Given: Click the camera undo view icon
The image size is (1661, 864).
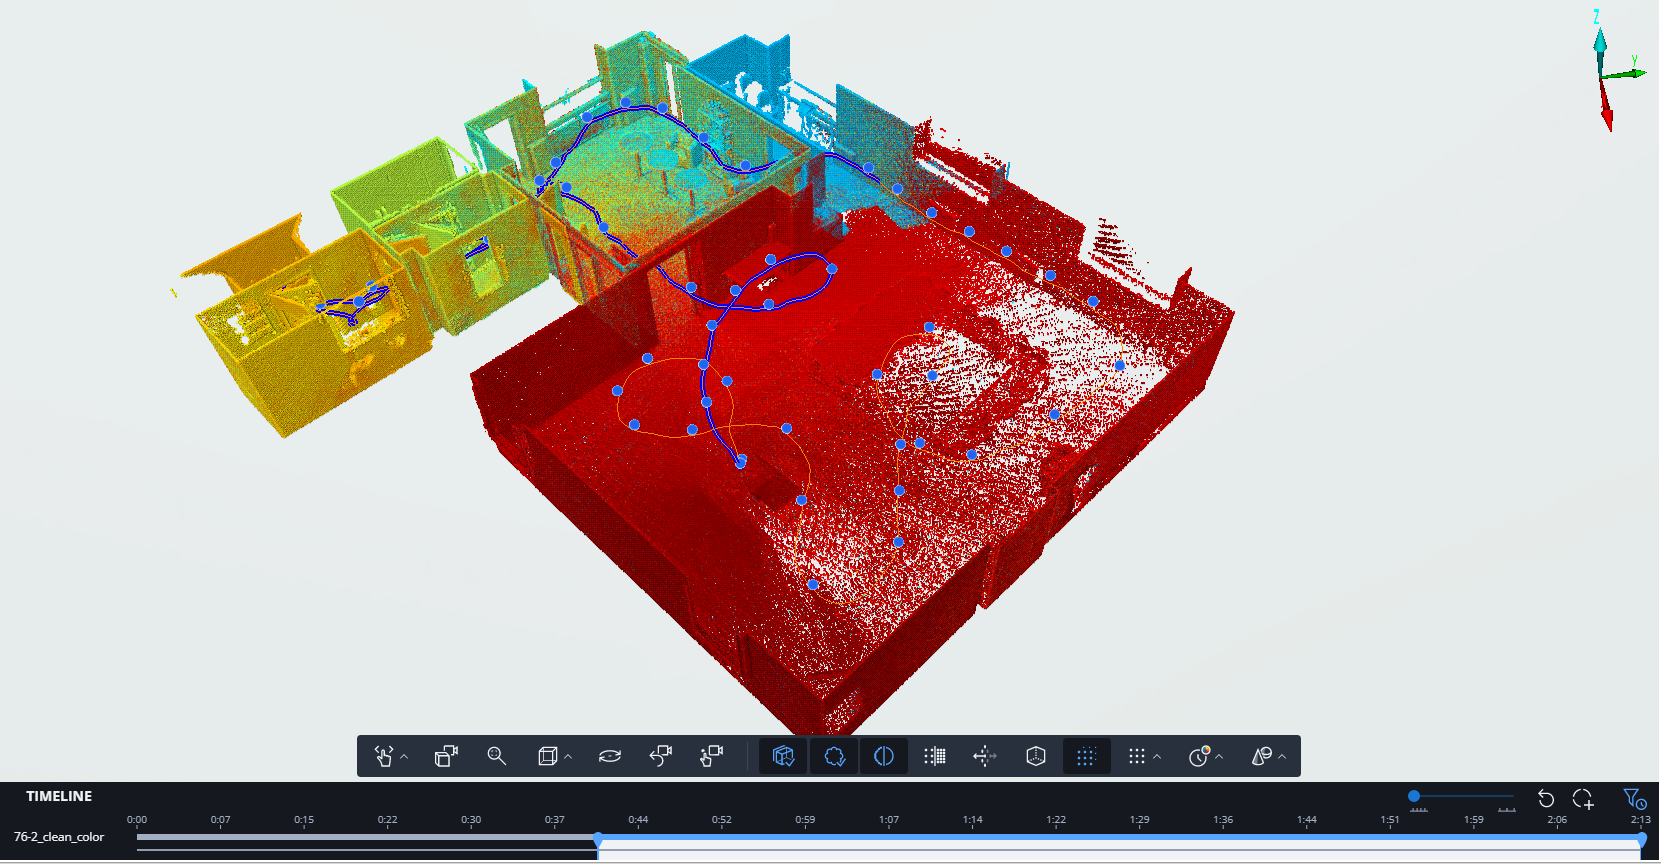Looking at the screenshot, I should pos(660,756).
